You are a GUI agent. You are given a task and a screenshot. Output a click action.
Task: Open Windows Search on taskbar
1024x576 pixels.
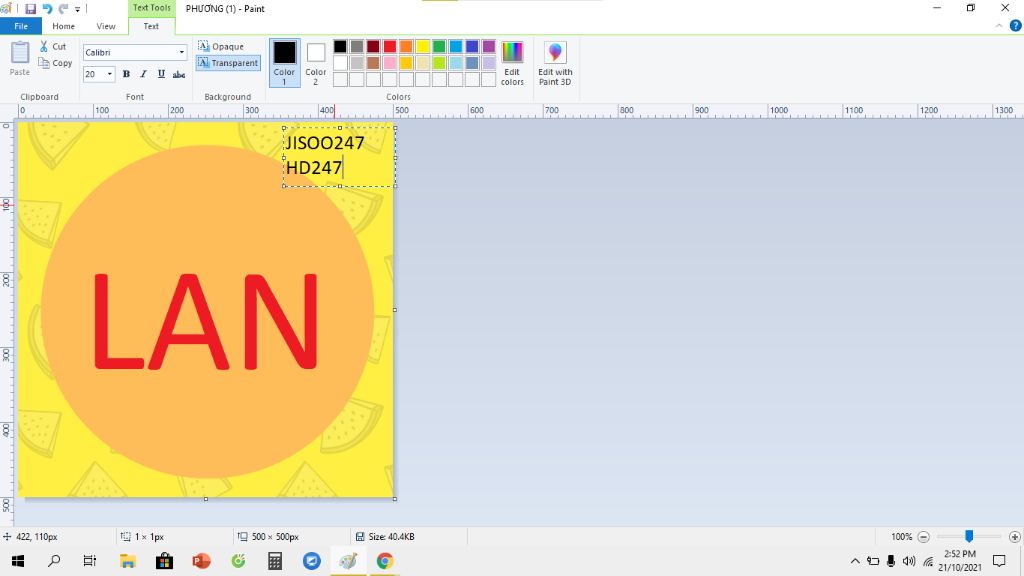point(54,561)
